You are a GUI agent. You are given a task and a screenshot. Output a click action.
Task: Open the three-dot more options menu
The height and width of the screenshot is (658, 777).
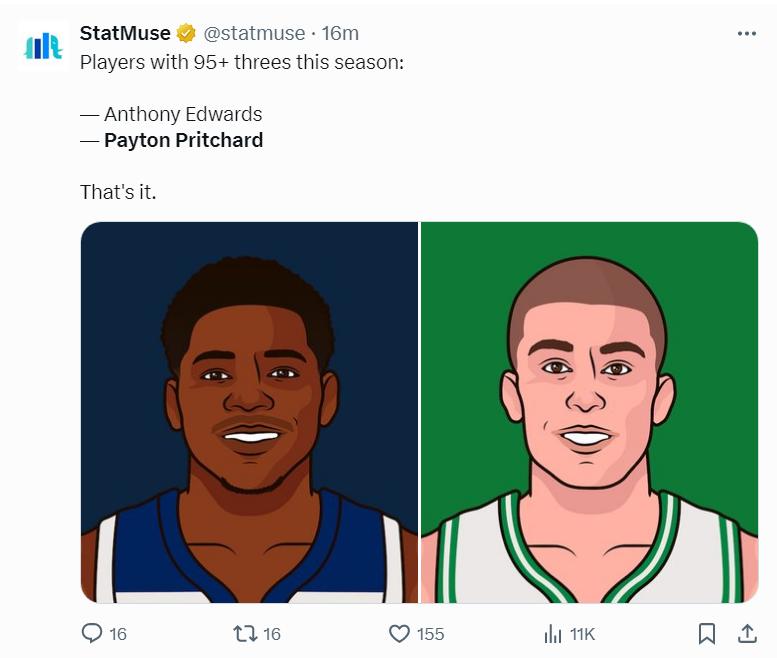(747, 34)
